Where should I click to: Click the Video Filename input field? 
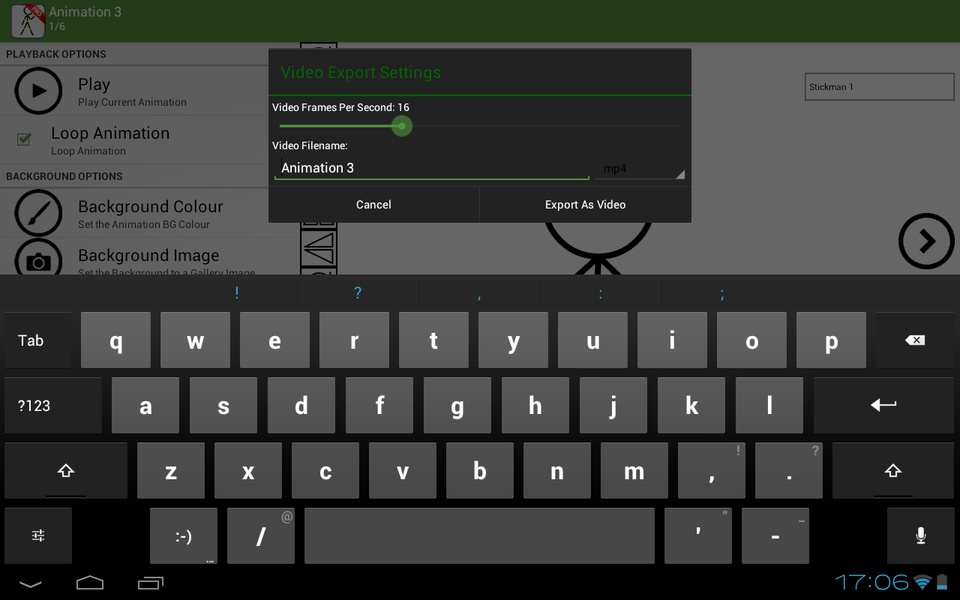[x=432, y=168]
